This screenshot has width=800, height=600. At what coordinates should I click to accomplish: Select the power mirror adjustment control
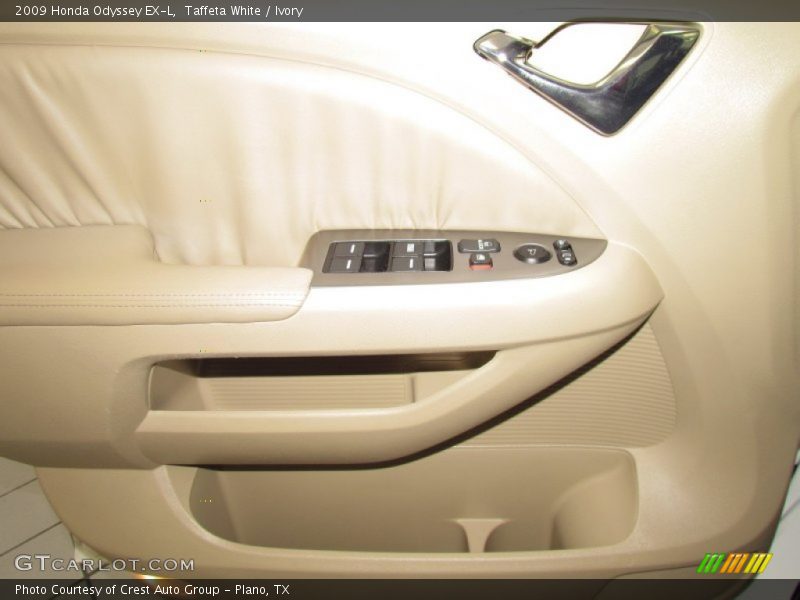pos(533,252)
